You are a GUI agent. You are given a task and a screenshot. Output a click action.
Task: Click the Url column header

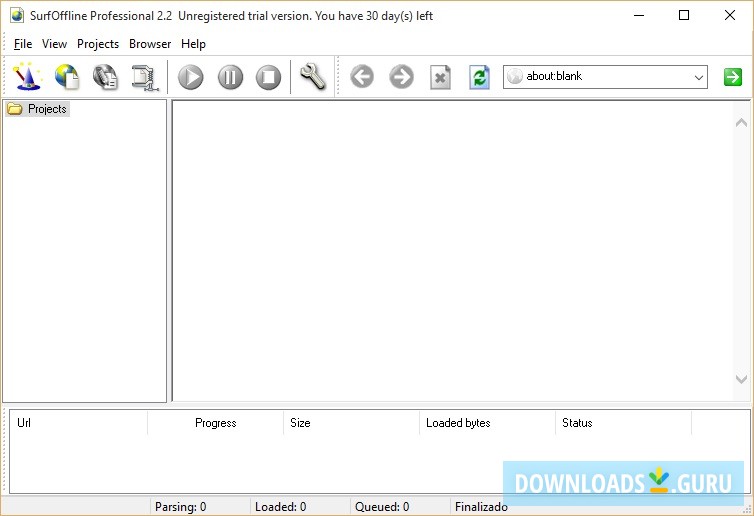click(x=78, y=423)
